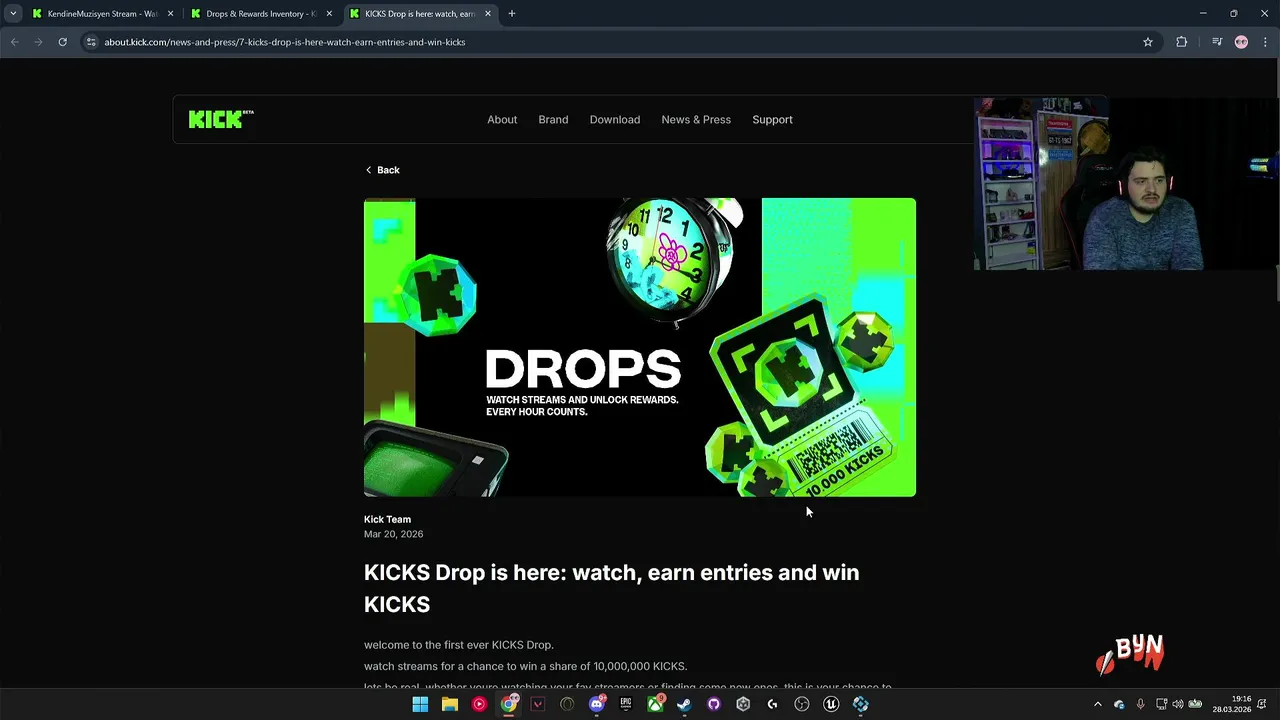Open a new browser tab
The width and height of the screenshot is (1280, 720).
[512, 14]
